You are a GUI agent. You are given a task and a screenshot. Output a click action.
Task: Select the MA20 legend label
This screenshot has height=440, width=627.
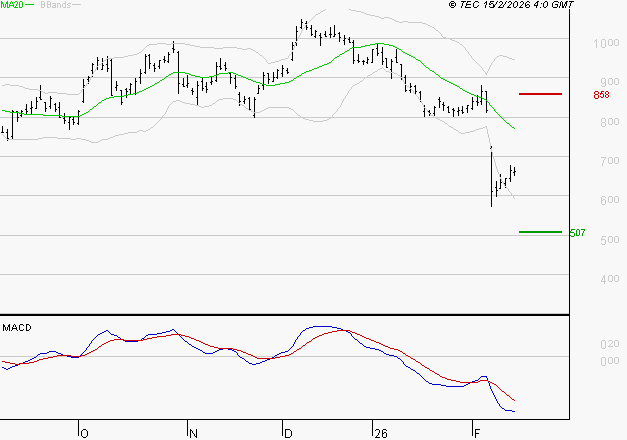(12, 5)
